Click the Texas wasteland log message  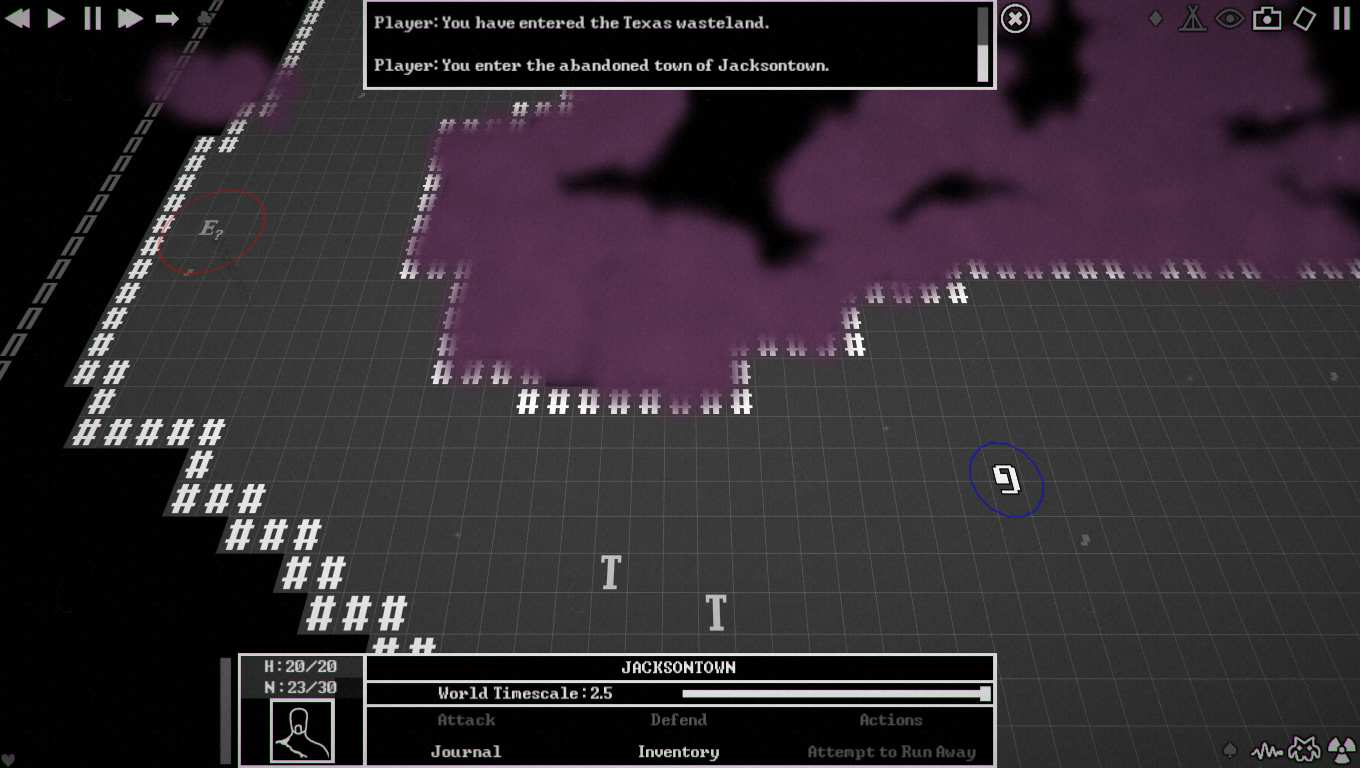(572, 23)
